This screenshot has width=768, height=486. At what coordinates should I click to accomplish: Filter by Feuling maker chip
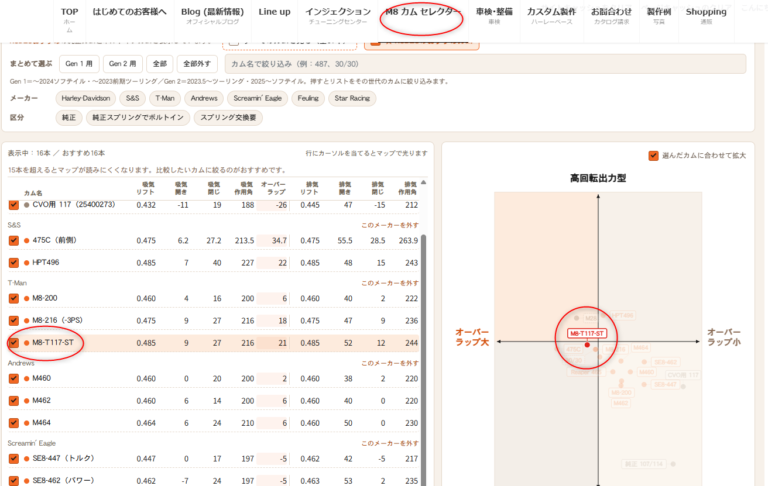[308, 98]
